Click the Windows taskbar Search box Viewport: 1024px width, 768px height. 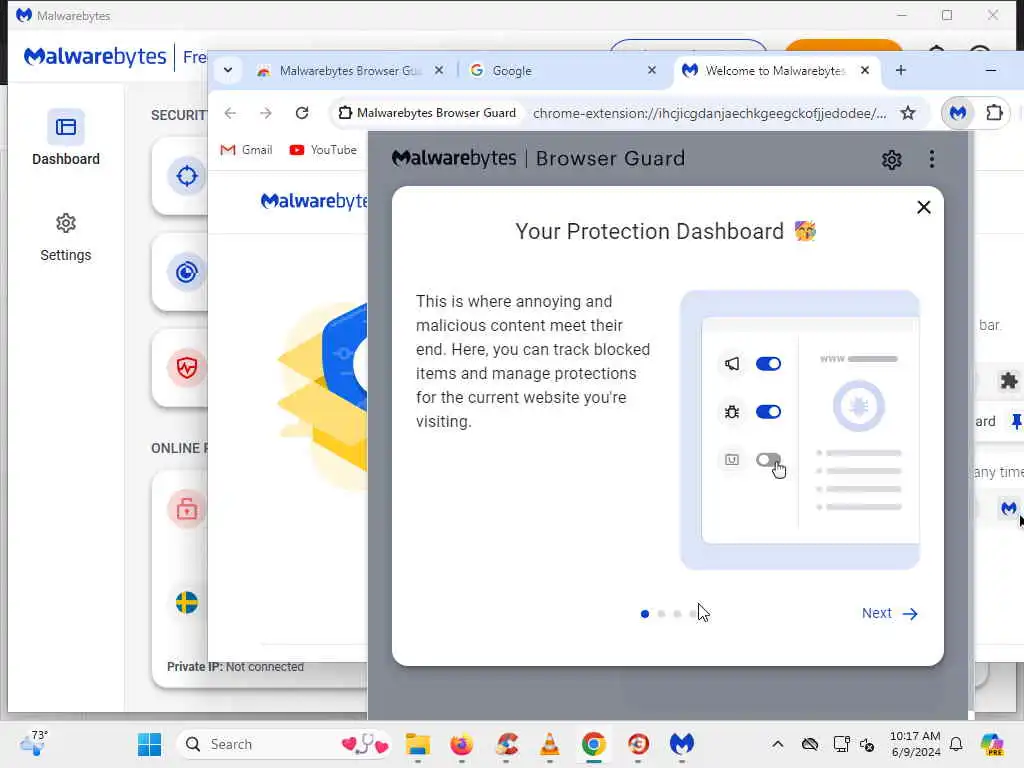pyautogui.click(x=284, y=744)
